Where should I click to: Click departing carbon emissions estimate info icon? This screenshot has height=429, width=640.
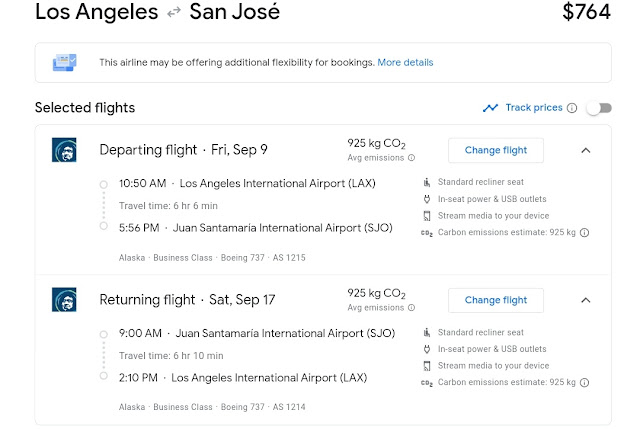tap(585, 232)
